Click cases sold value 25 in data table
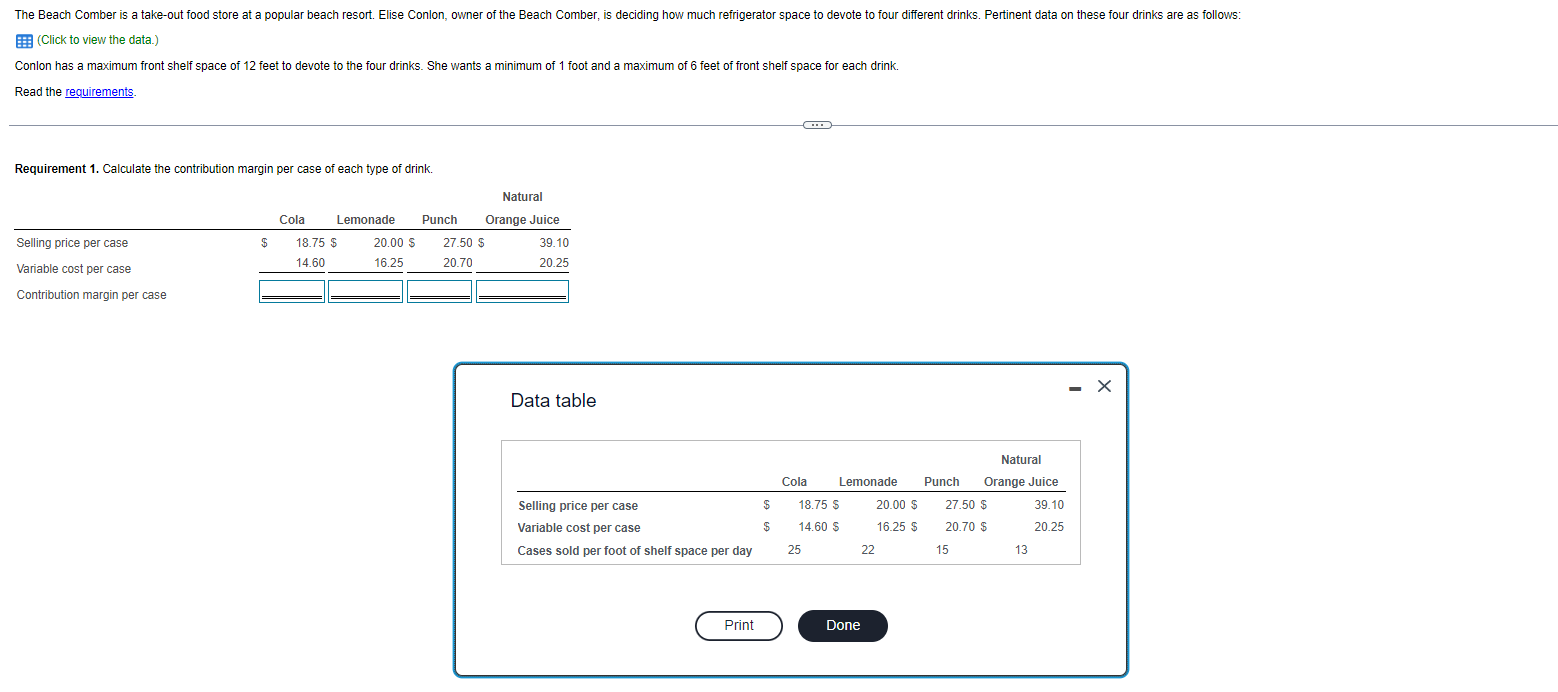The image size is (1558, 692). (794, 550)
